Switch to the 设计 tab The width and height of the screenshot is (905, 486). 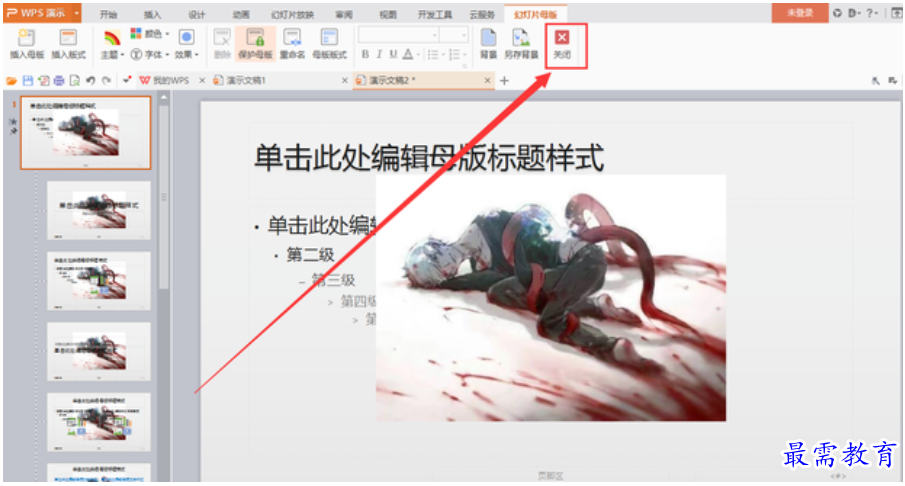196,14
